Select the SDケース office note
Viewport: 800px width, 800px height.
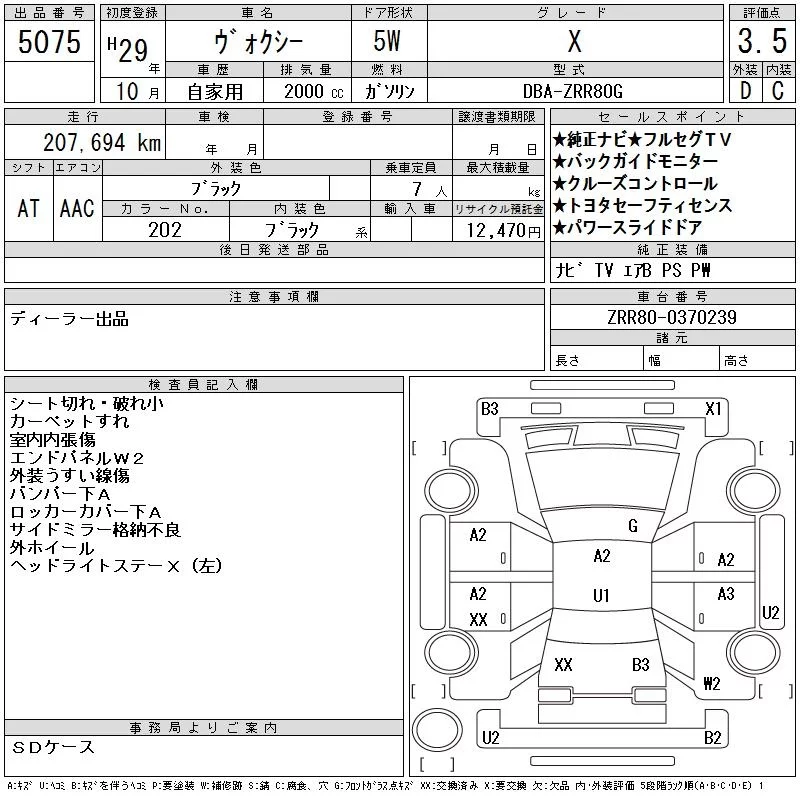tap(53, 747)
